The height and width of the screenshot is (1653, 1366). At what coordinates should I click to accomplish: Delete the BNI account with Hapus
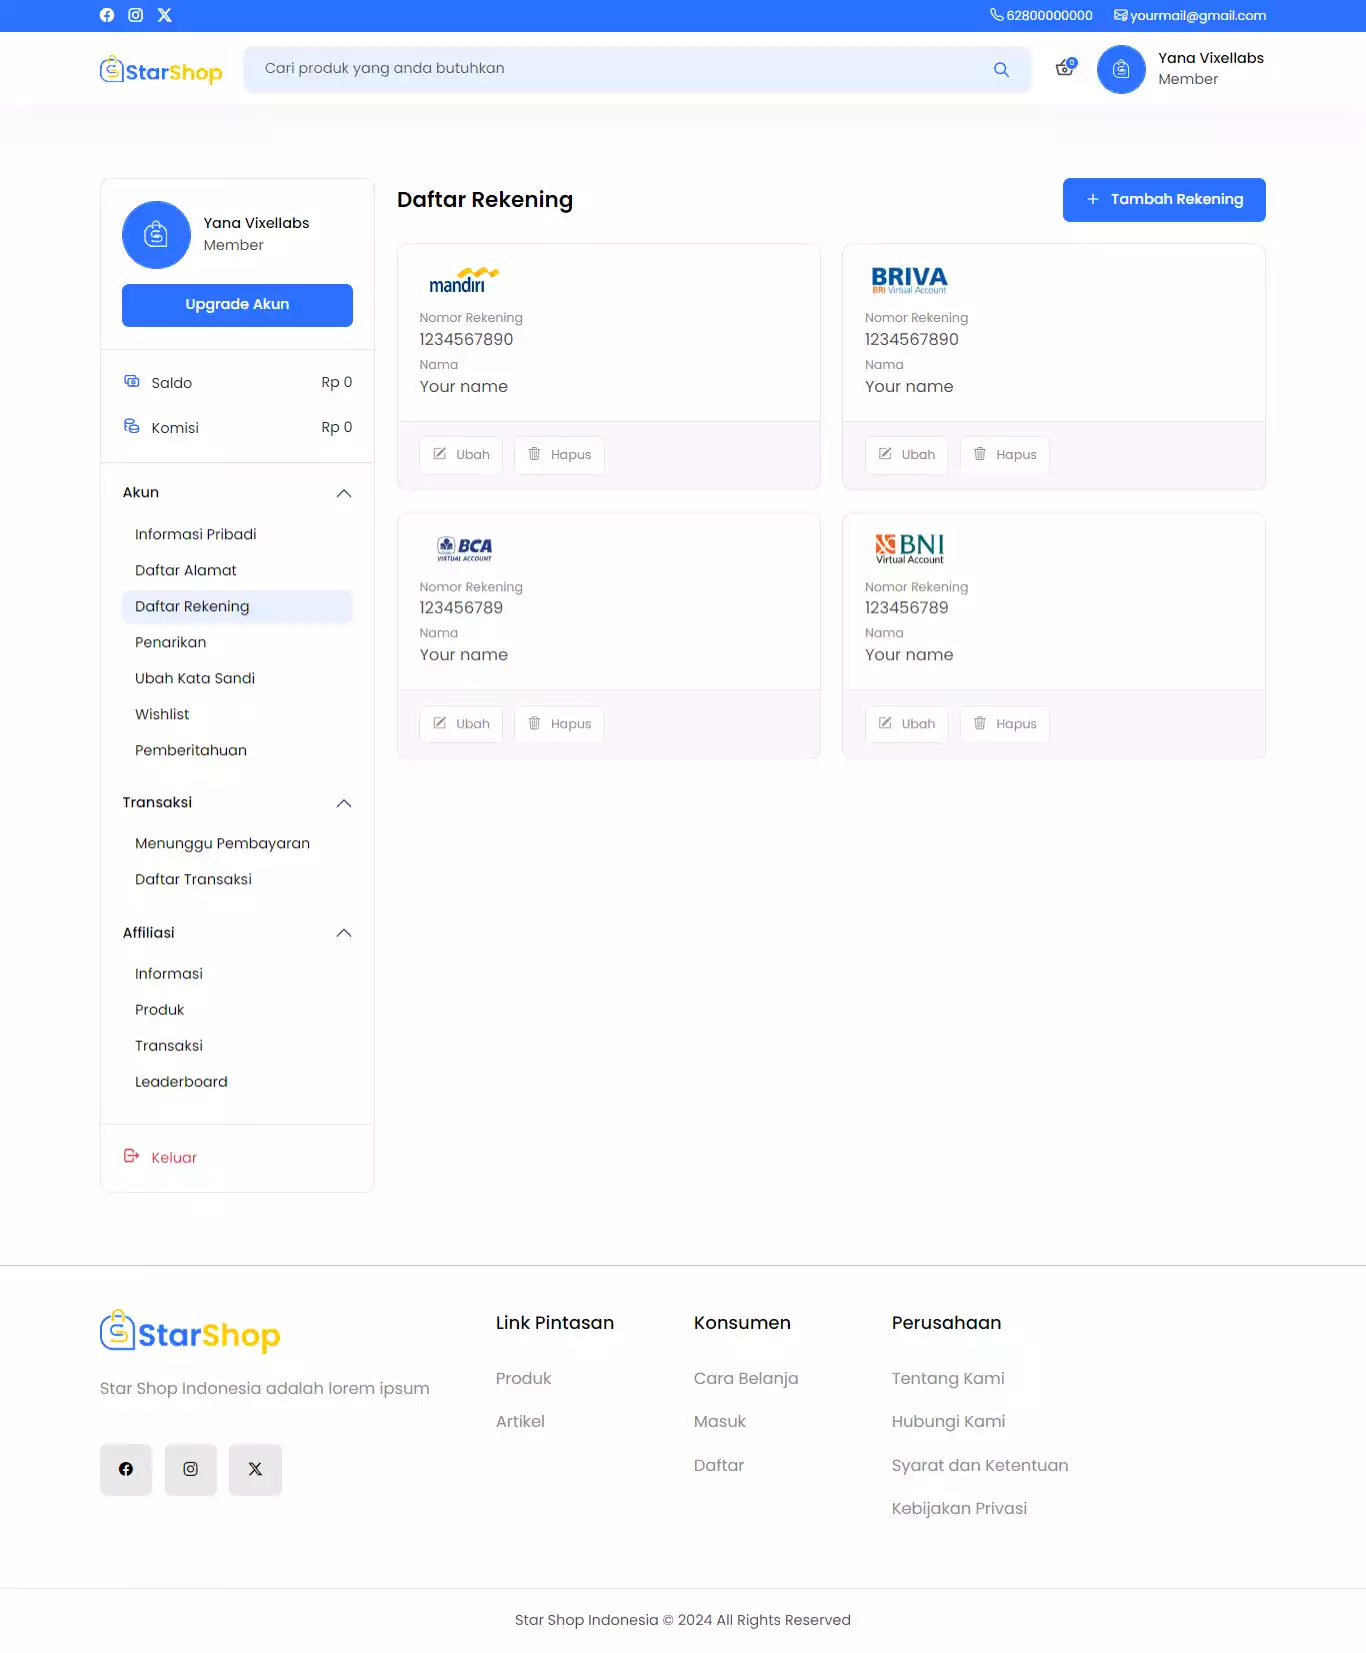(x=1005, y=724)
